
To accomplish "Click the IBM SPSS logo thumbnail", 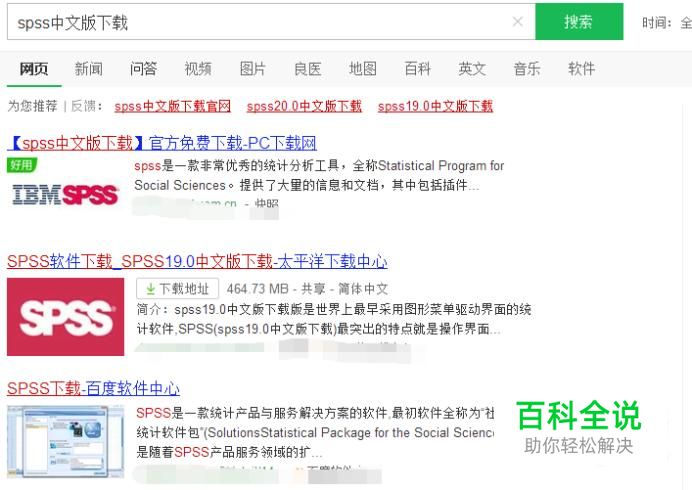I will [x=65, y=195].
